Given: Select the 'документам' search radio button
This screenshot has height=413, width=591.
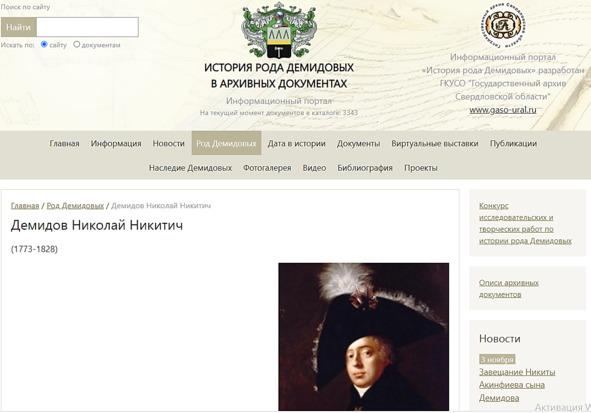Looking at the screenshot, I should (77, 44).
